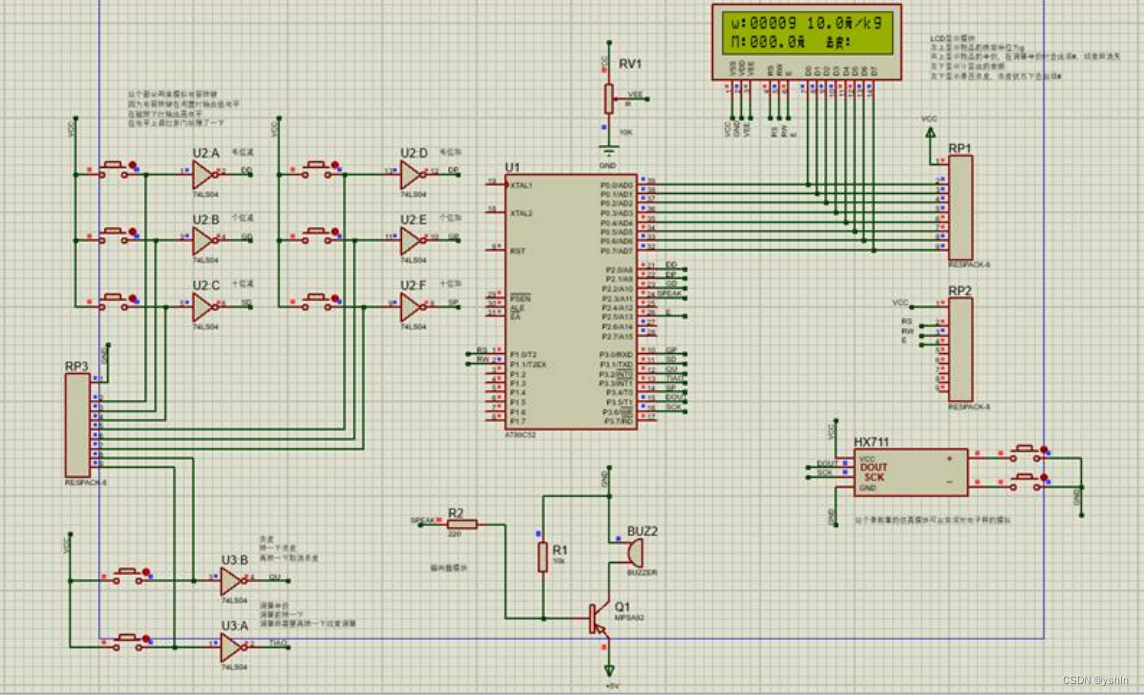Click the RP3 reference label

[x=77, y=366]
